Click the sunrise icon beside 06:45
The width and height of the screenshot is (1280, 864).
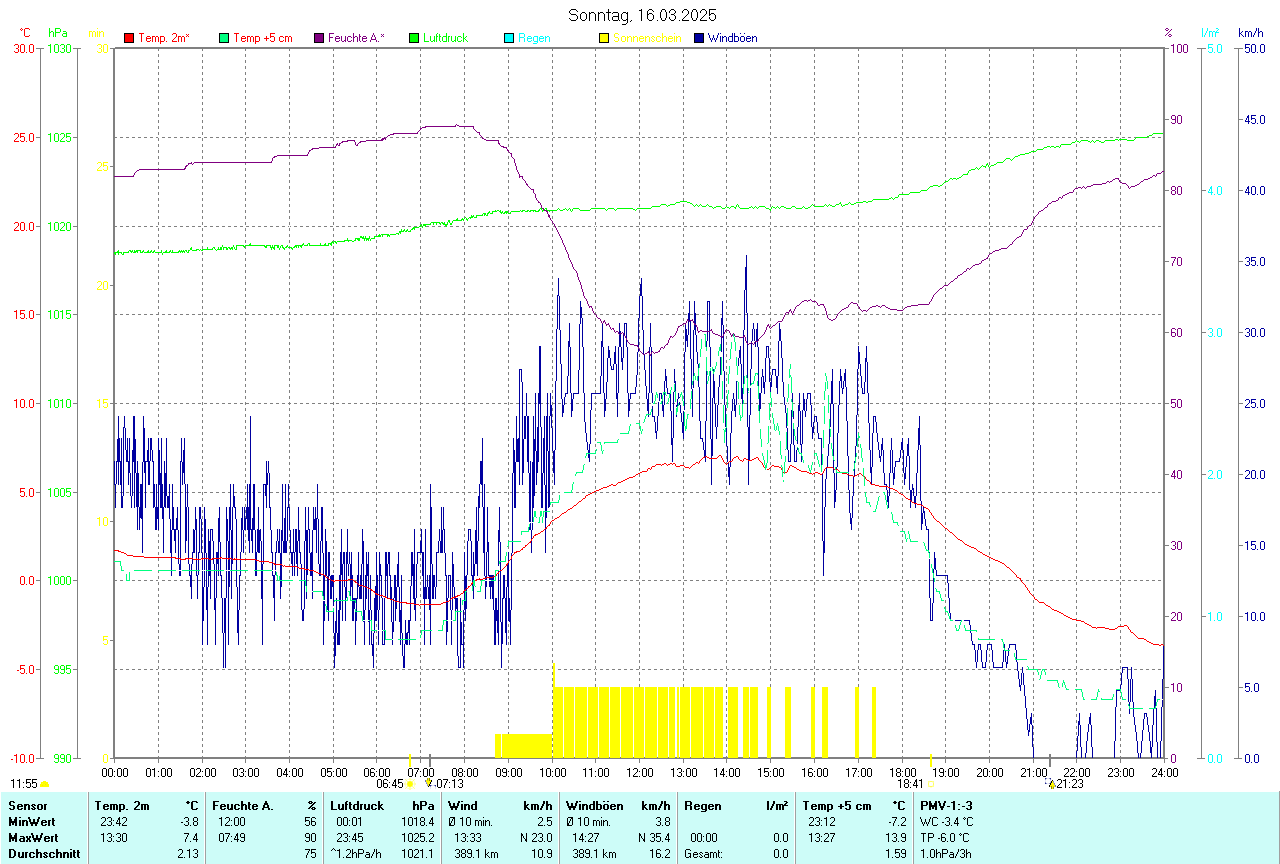(410, 785)
